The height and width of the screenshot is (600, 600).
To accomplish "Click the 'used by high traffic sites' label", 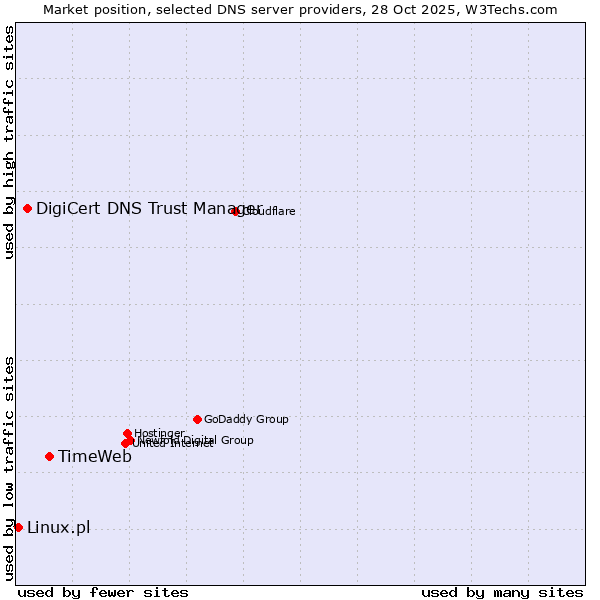I will click(9, 142).
